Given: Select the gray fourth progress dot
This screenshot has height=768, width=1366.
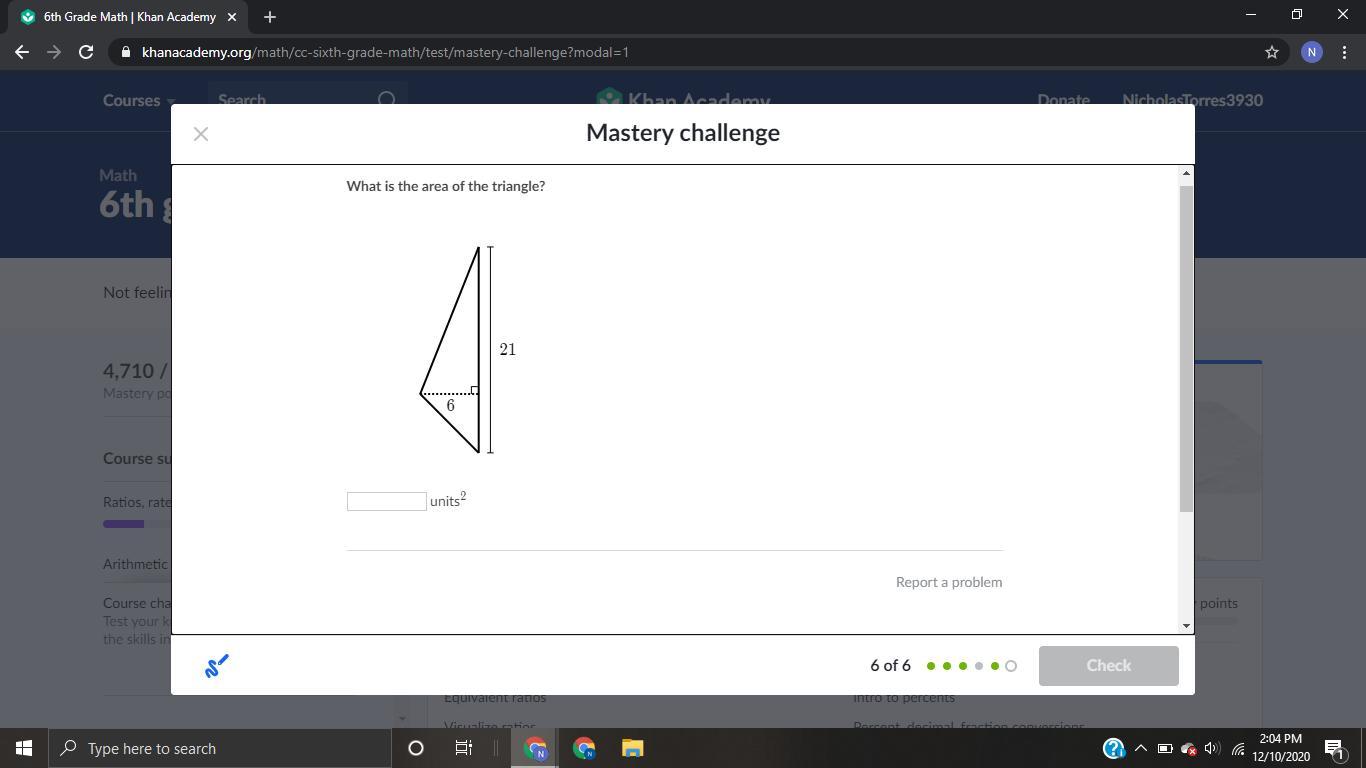Looking at the screenshot, I should coord(979,666).
